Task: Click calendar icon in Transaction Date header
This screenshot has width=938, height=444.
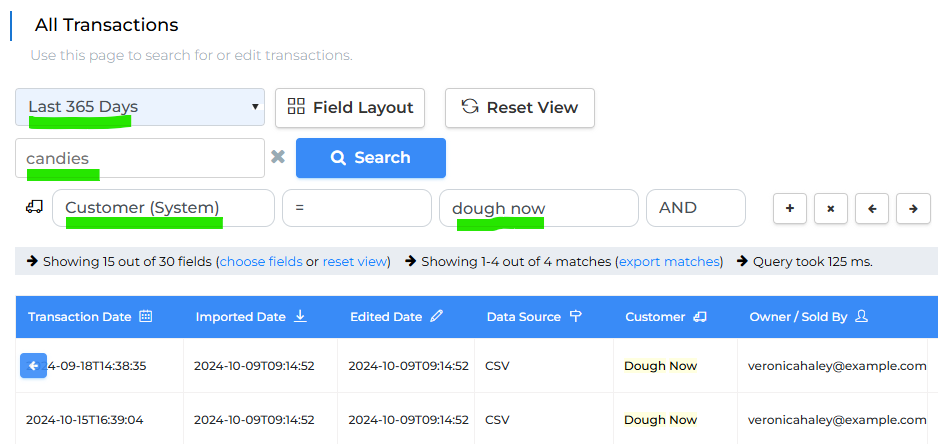Action: (x=145, y=317)
